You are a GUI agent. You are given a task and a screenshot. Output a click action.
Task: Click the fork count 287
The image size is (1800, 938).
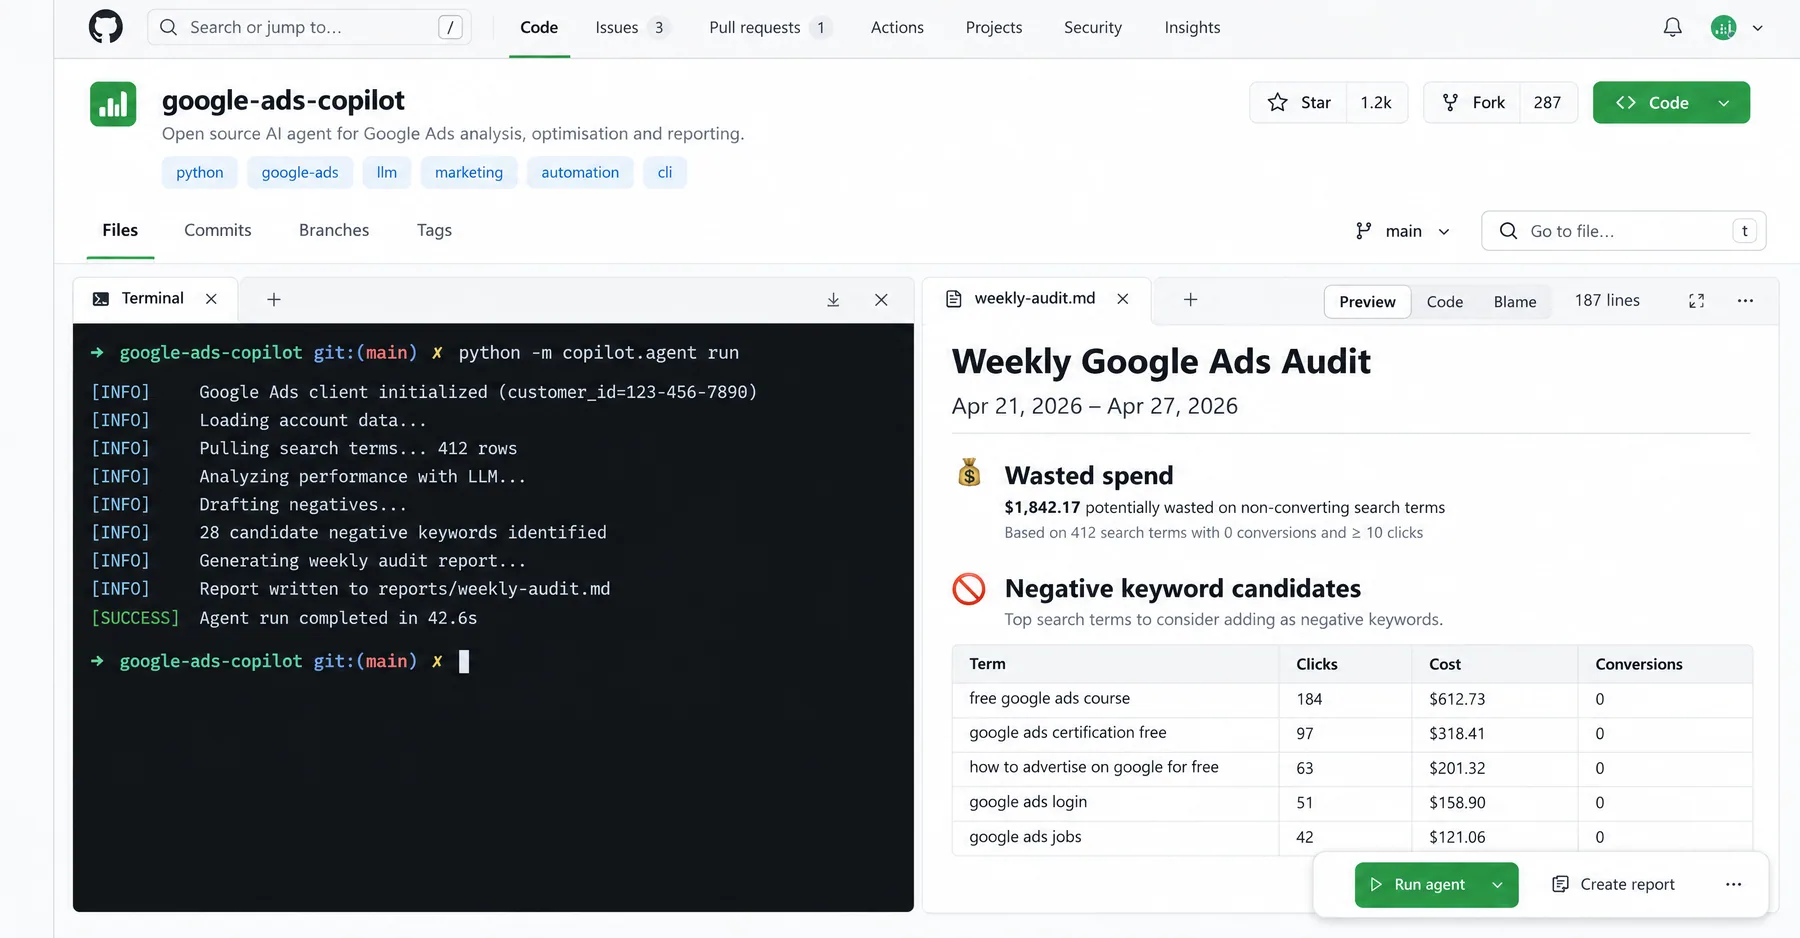pyautogui.click(x=1547, y=102)
